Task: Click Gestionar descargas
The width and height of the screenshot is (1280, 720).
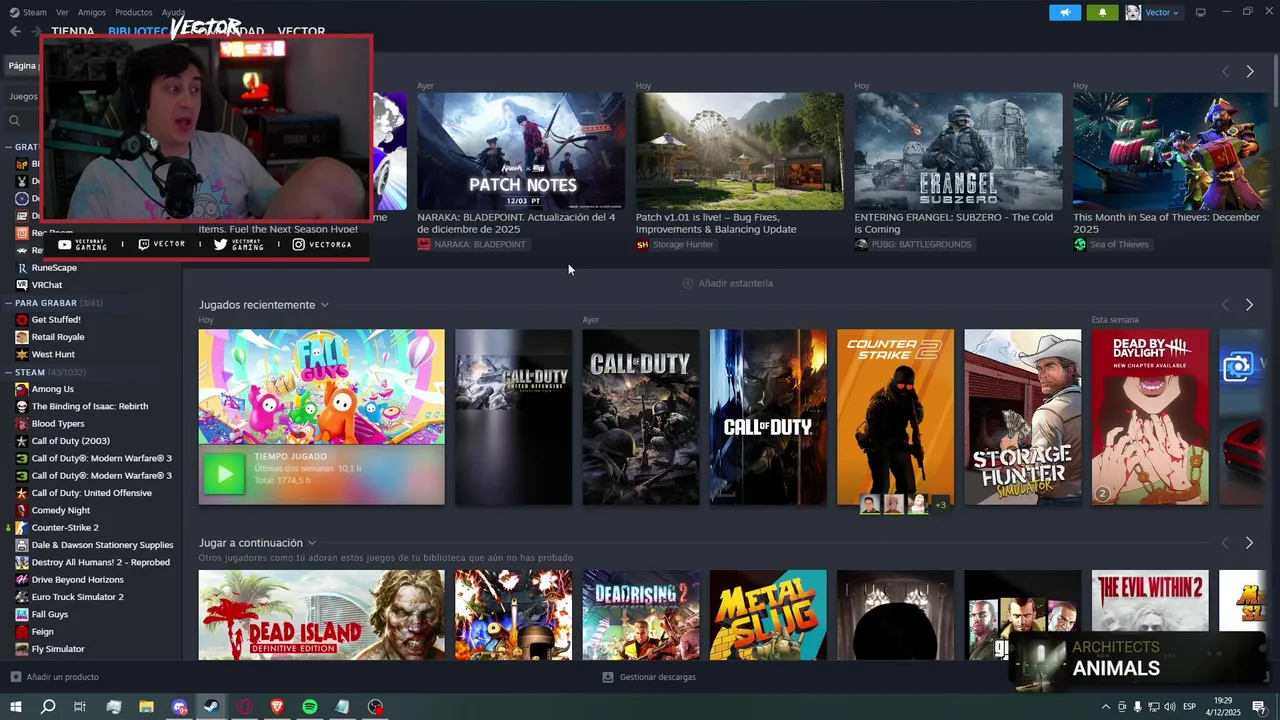Action: pos(657,677)
